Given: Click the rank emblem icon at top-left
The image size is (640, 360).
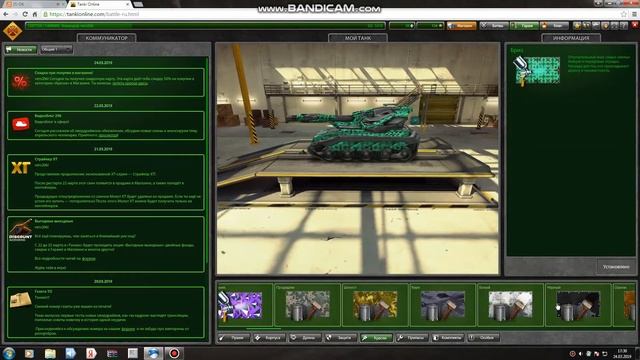Looking at the screenshot, I should (12, 31).
